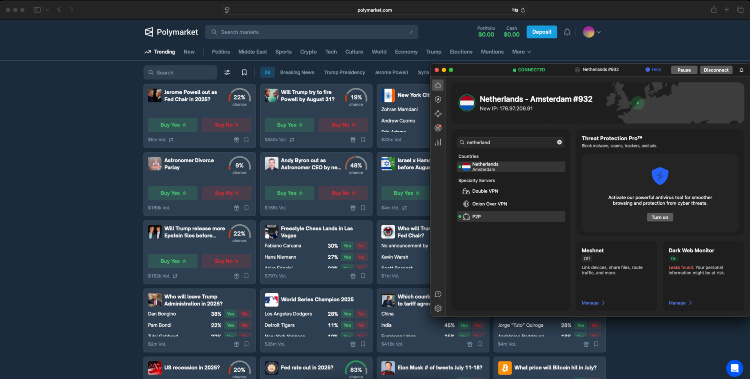Click No for Pam Bondi
This screenshot has height=379, width=750.
244,325
